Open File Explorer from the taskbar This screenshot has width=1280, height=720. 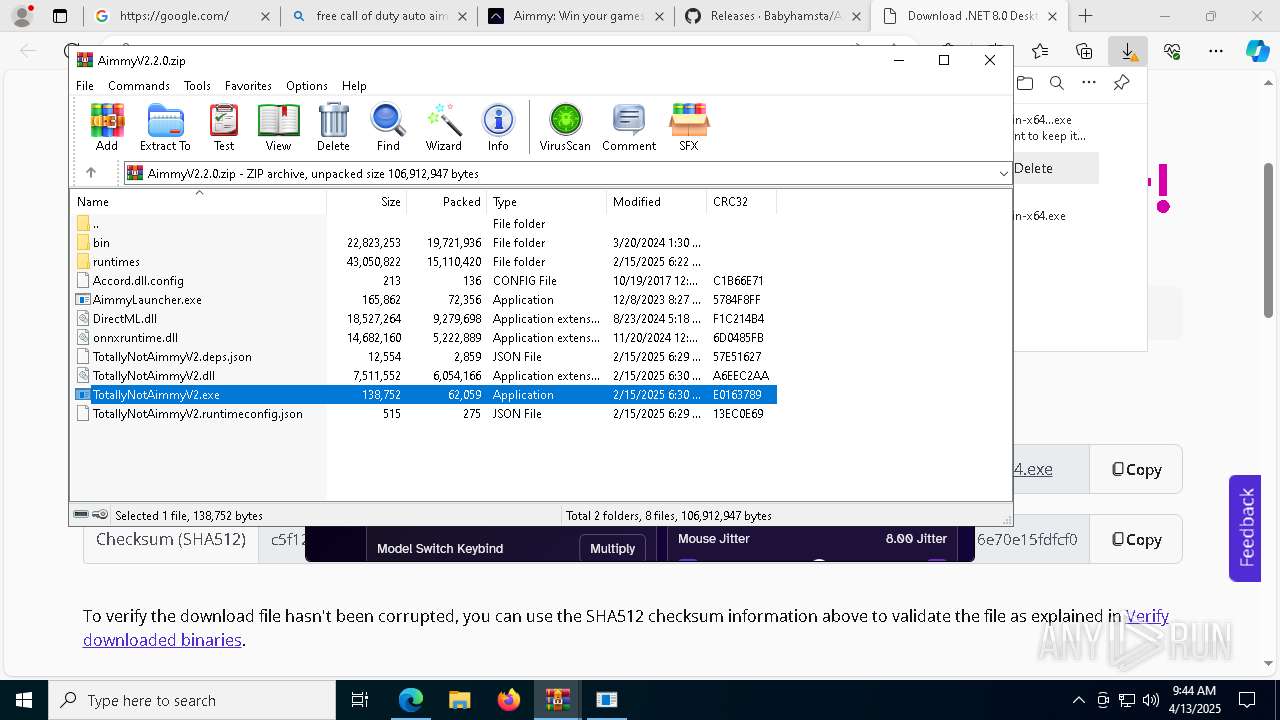click(x=460, y=700)
